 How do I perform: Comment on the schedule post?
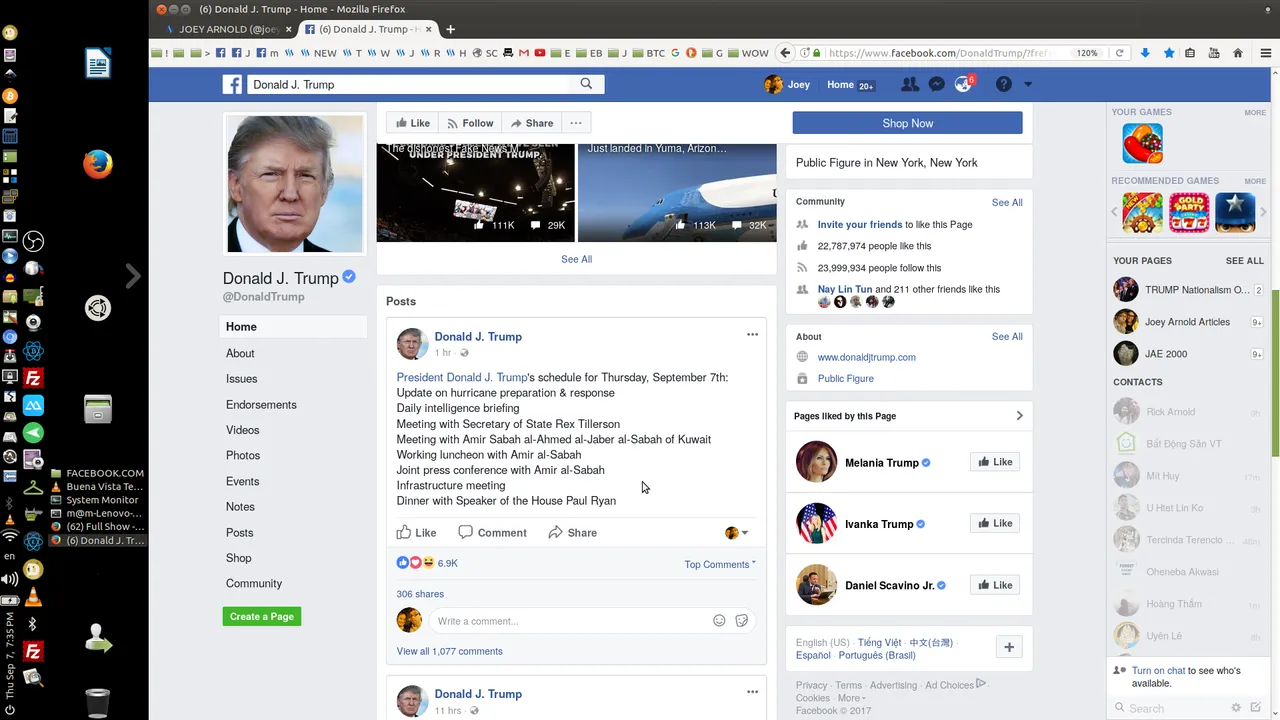[x=492, y=533]
